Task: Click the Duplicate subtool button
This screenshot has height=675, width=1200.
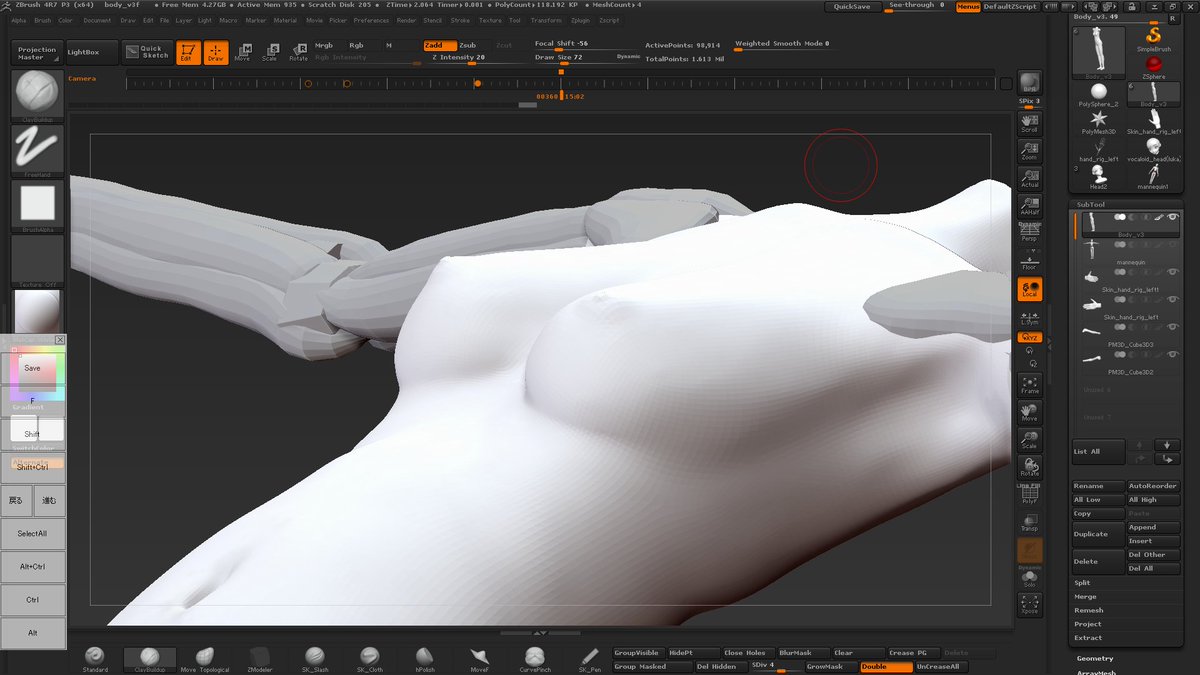Action: (x=1098, y=534)
